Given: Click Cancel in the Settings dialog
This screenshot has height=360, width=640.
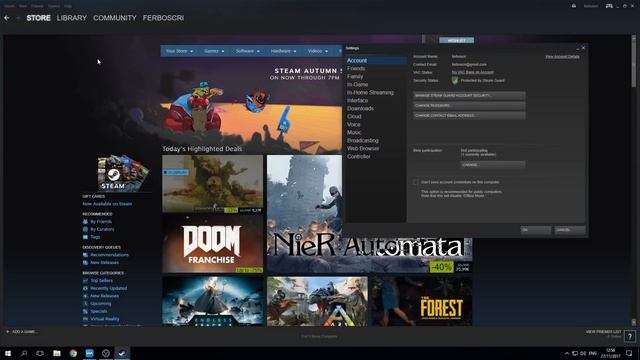Looking at the screenshot, I should pyautogui.click(x=570, y=230).
